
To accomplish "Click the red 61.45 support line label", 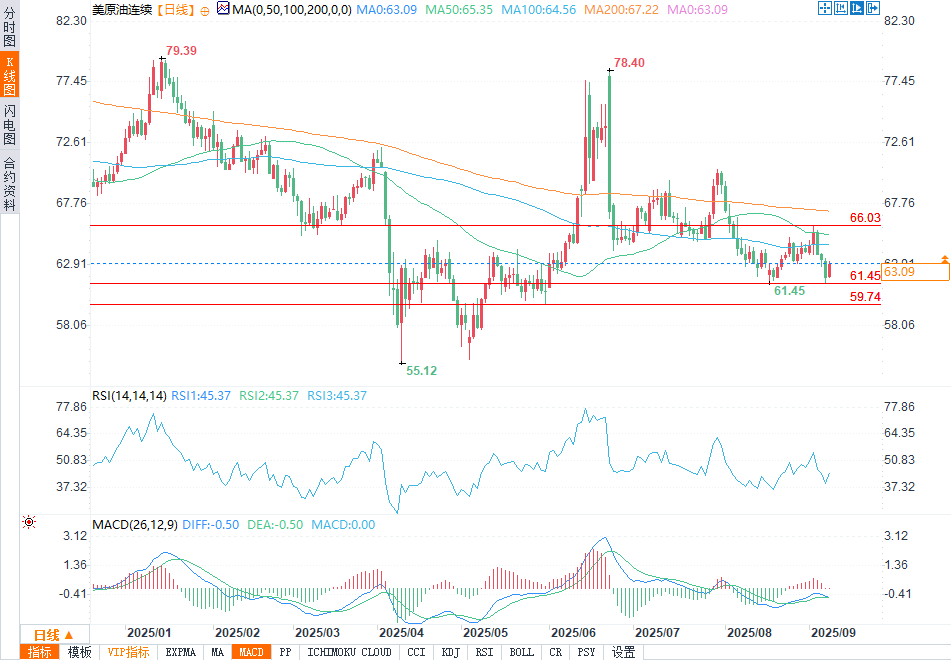I will click(x=865, y=276).
